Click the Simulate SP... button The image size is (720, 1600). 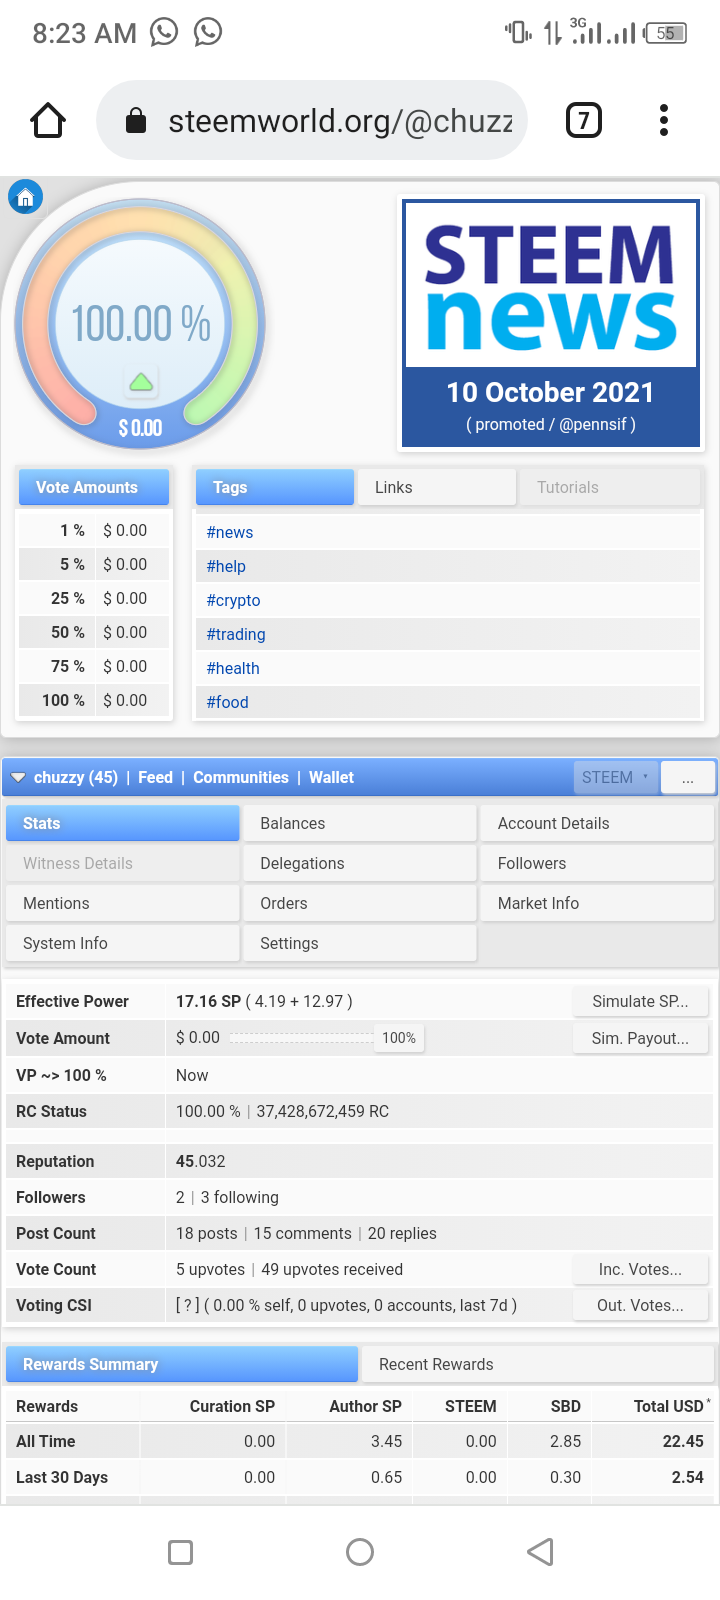(640, 1001)
